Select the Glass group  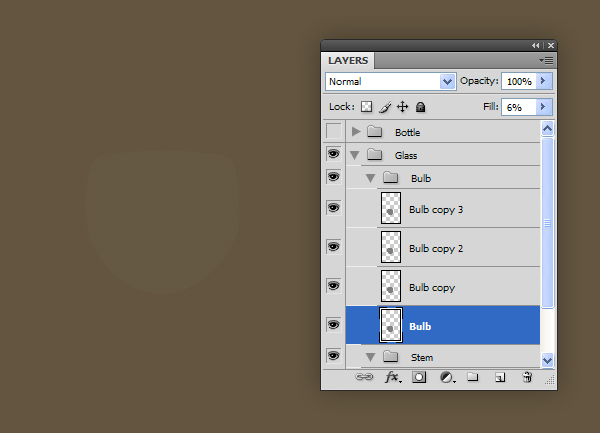pos(443,155)
